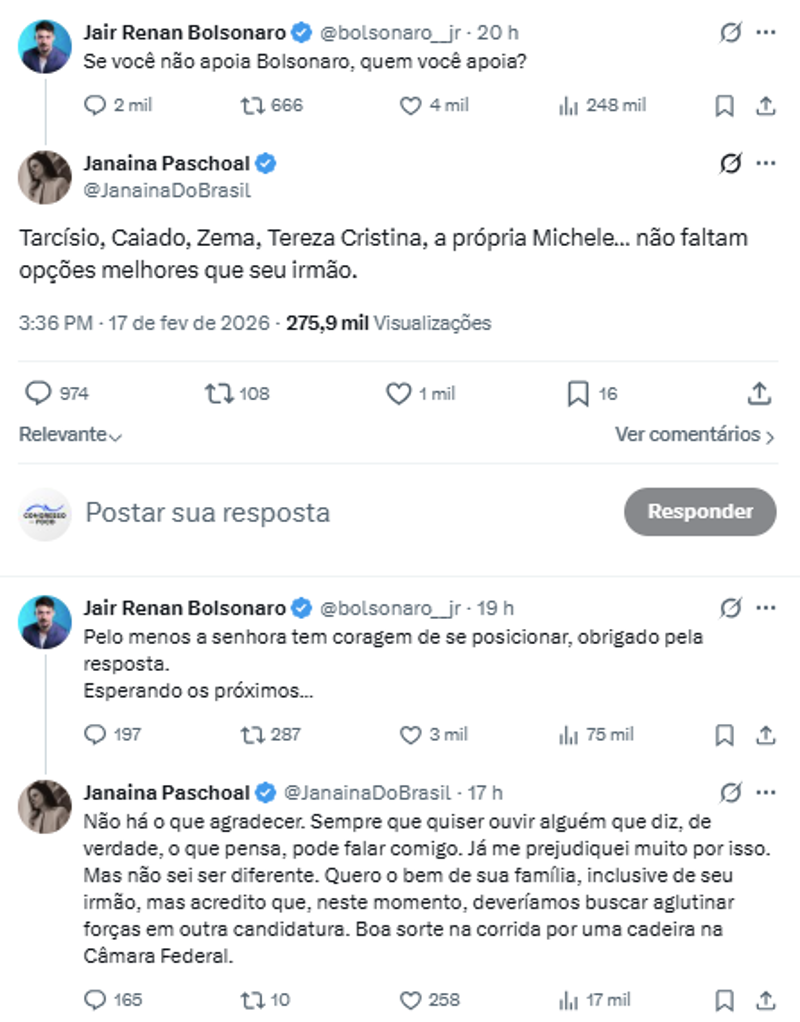Viewport: 800px width, 1022px height.
Task: Bookmark Janaina's main tweet
Action: click(577, 394)
